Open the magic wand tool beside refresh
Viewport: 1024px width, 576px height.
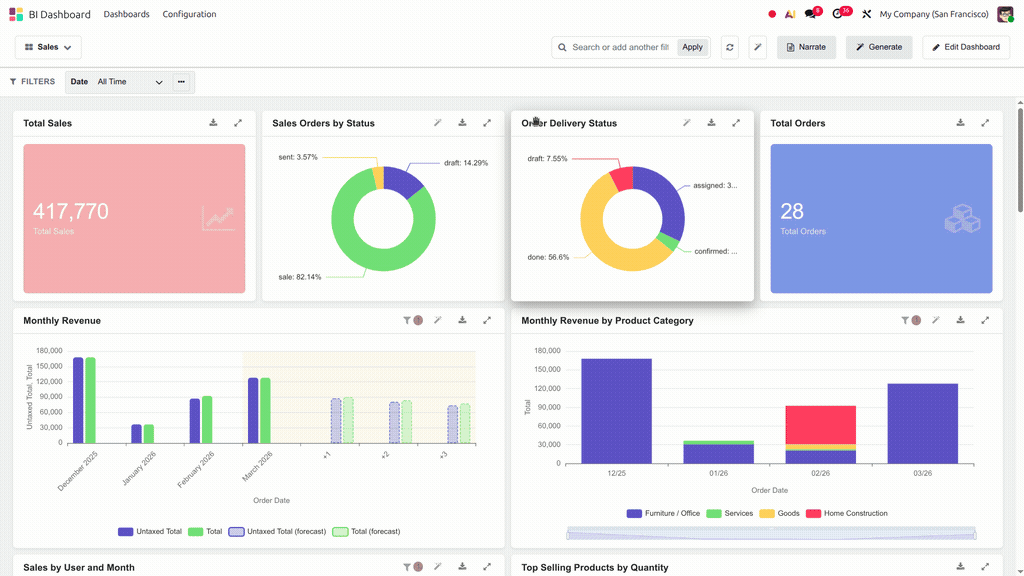point(758,47)
